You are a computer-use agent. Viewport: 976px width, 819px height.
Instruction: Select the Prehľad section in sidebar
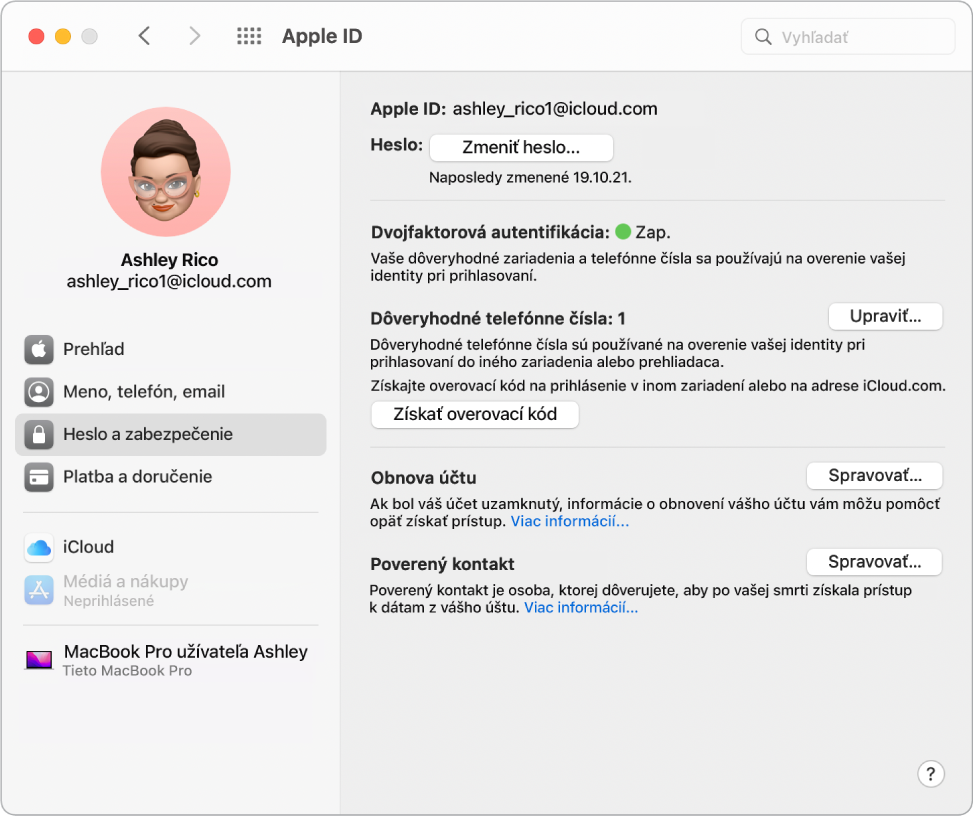click(95, 349)
